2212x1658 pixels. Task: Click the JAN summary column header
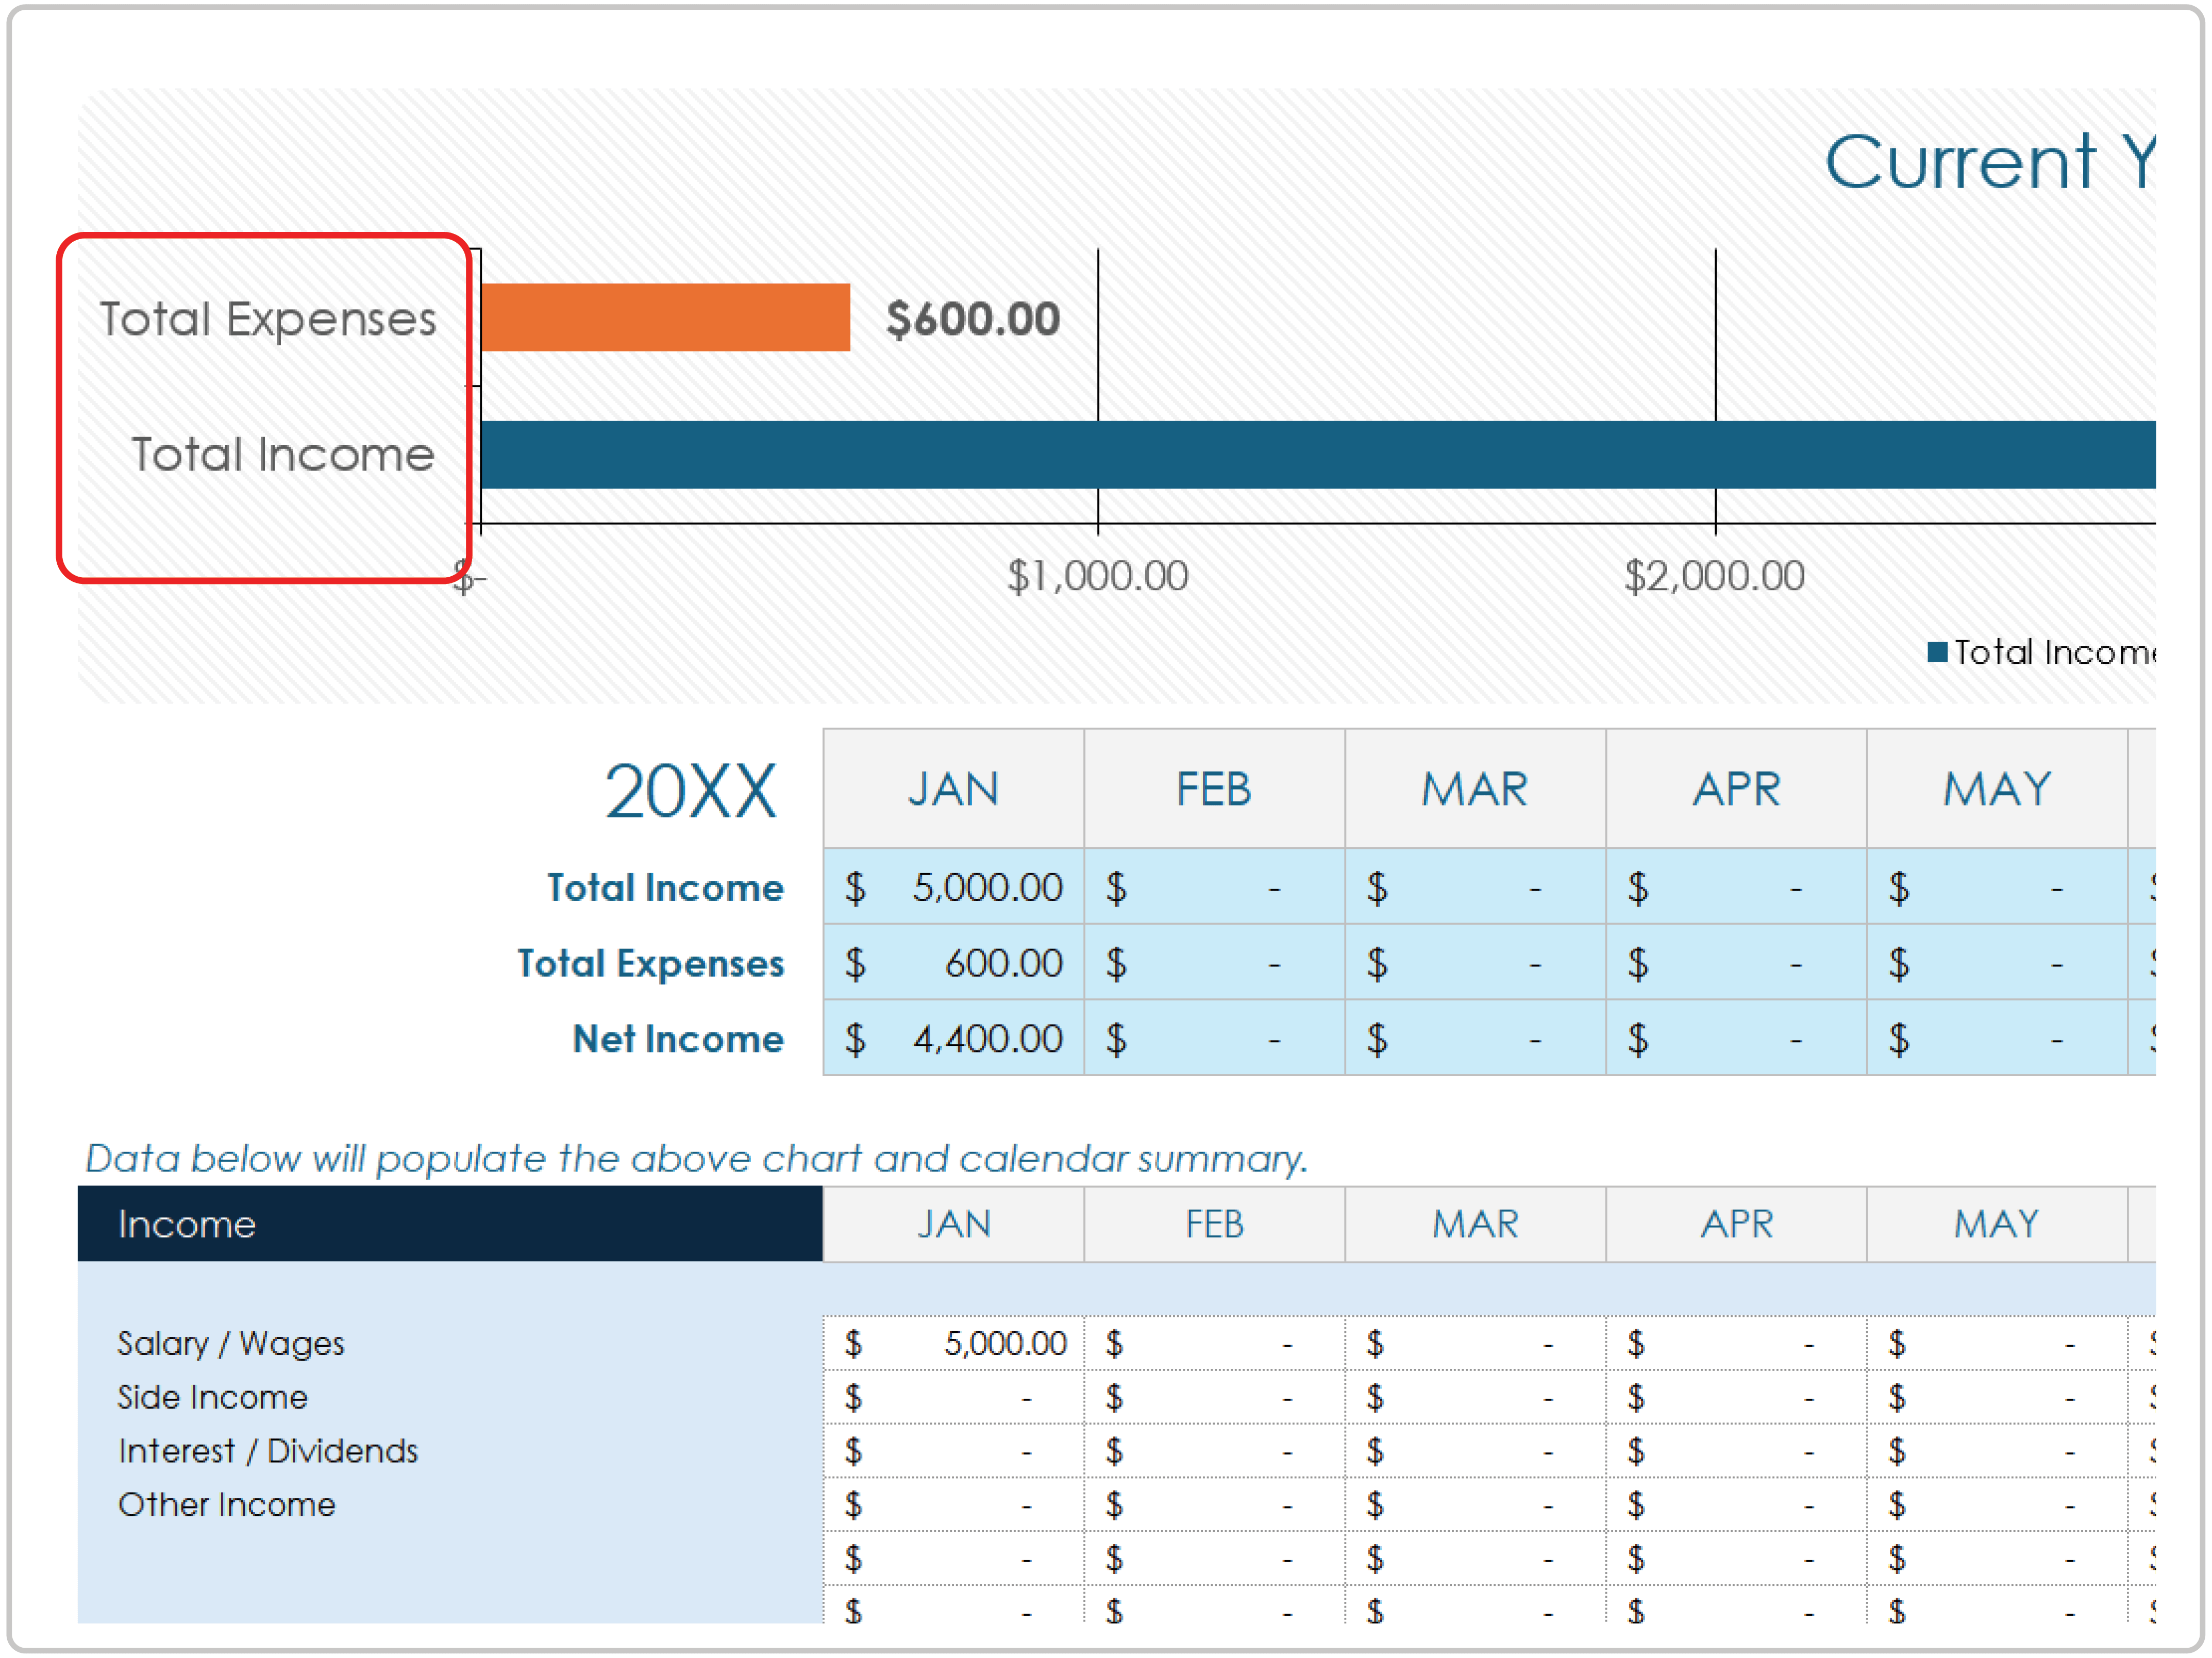pos(953,789)
